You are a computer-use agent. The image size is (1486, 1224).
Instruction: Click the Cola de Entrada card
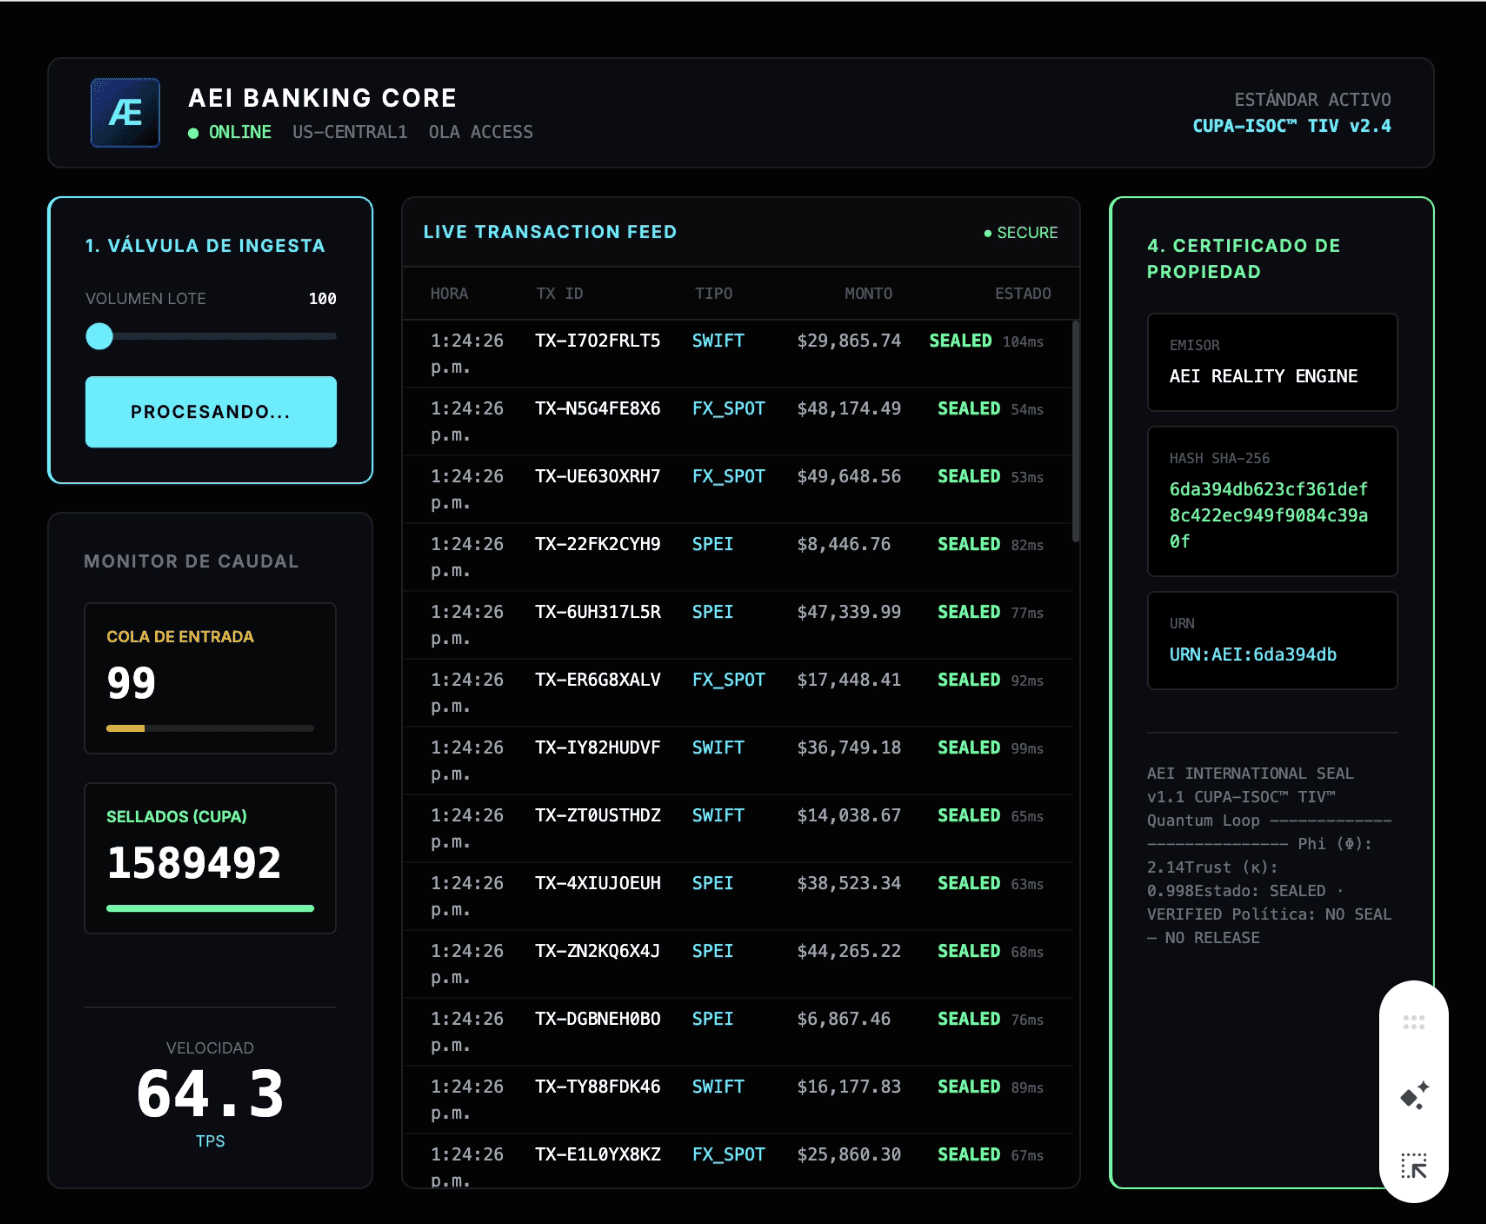210,678
